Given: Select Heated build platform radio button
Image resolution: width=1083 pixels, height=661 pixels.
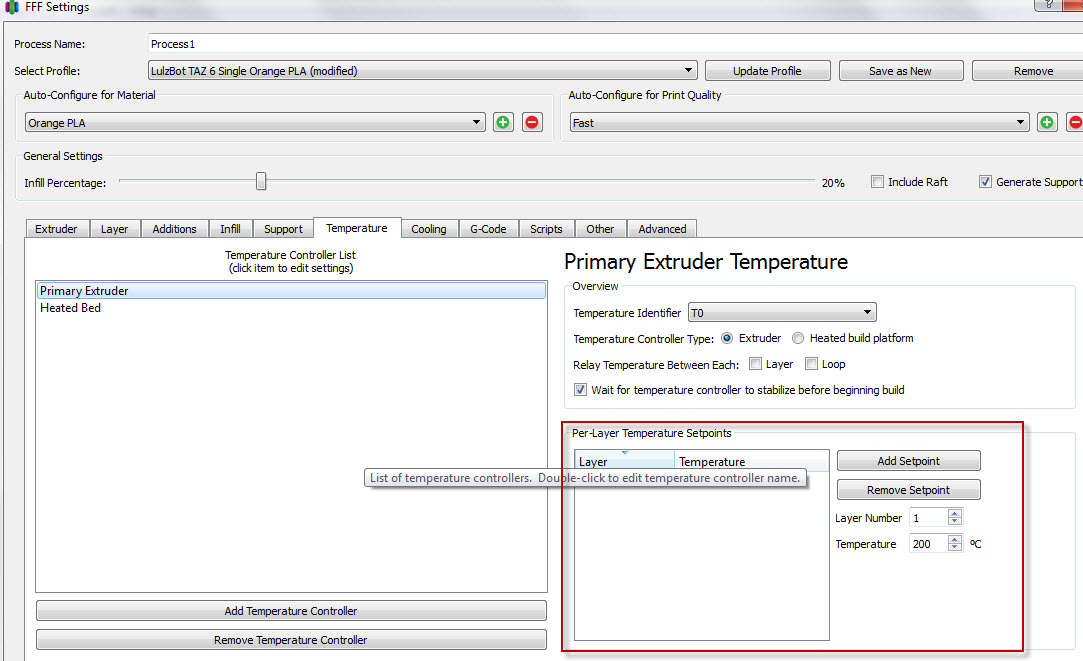Looking at the screenshot, I should [x=798, y=338].
